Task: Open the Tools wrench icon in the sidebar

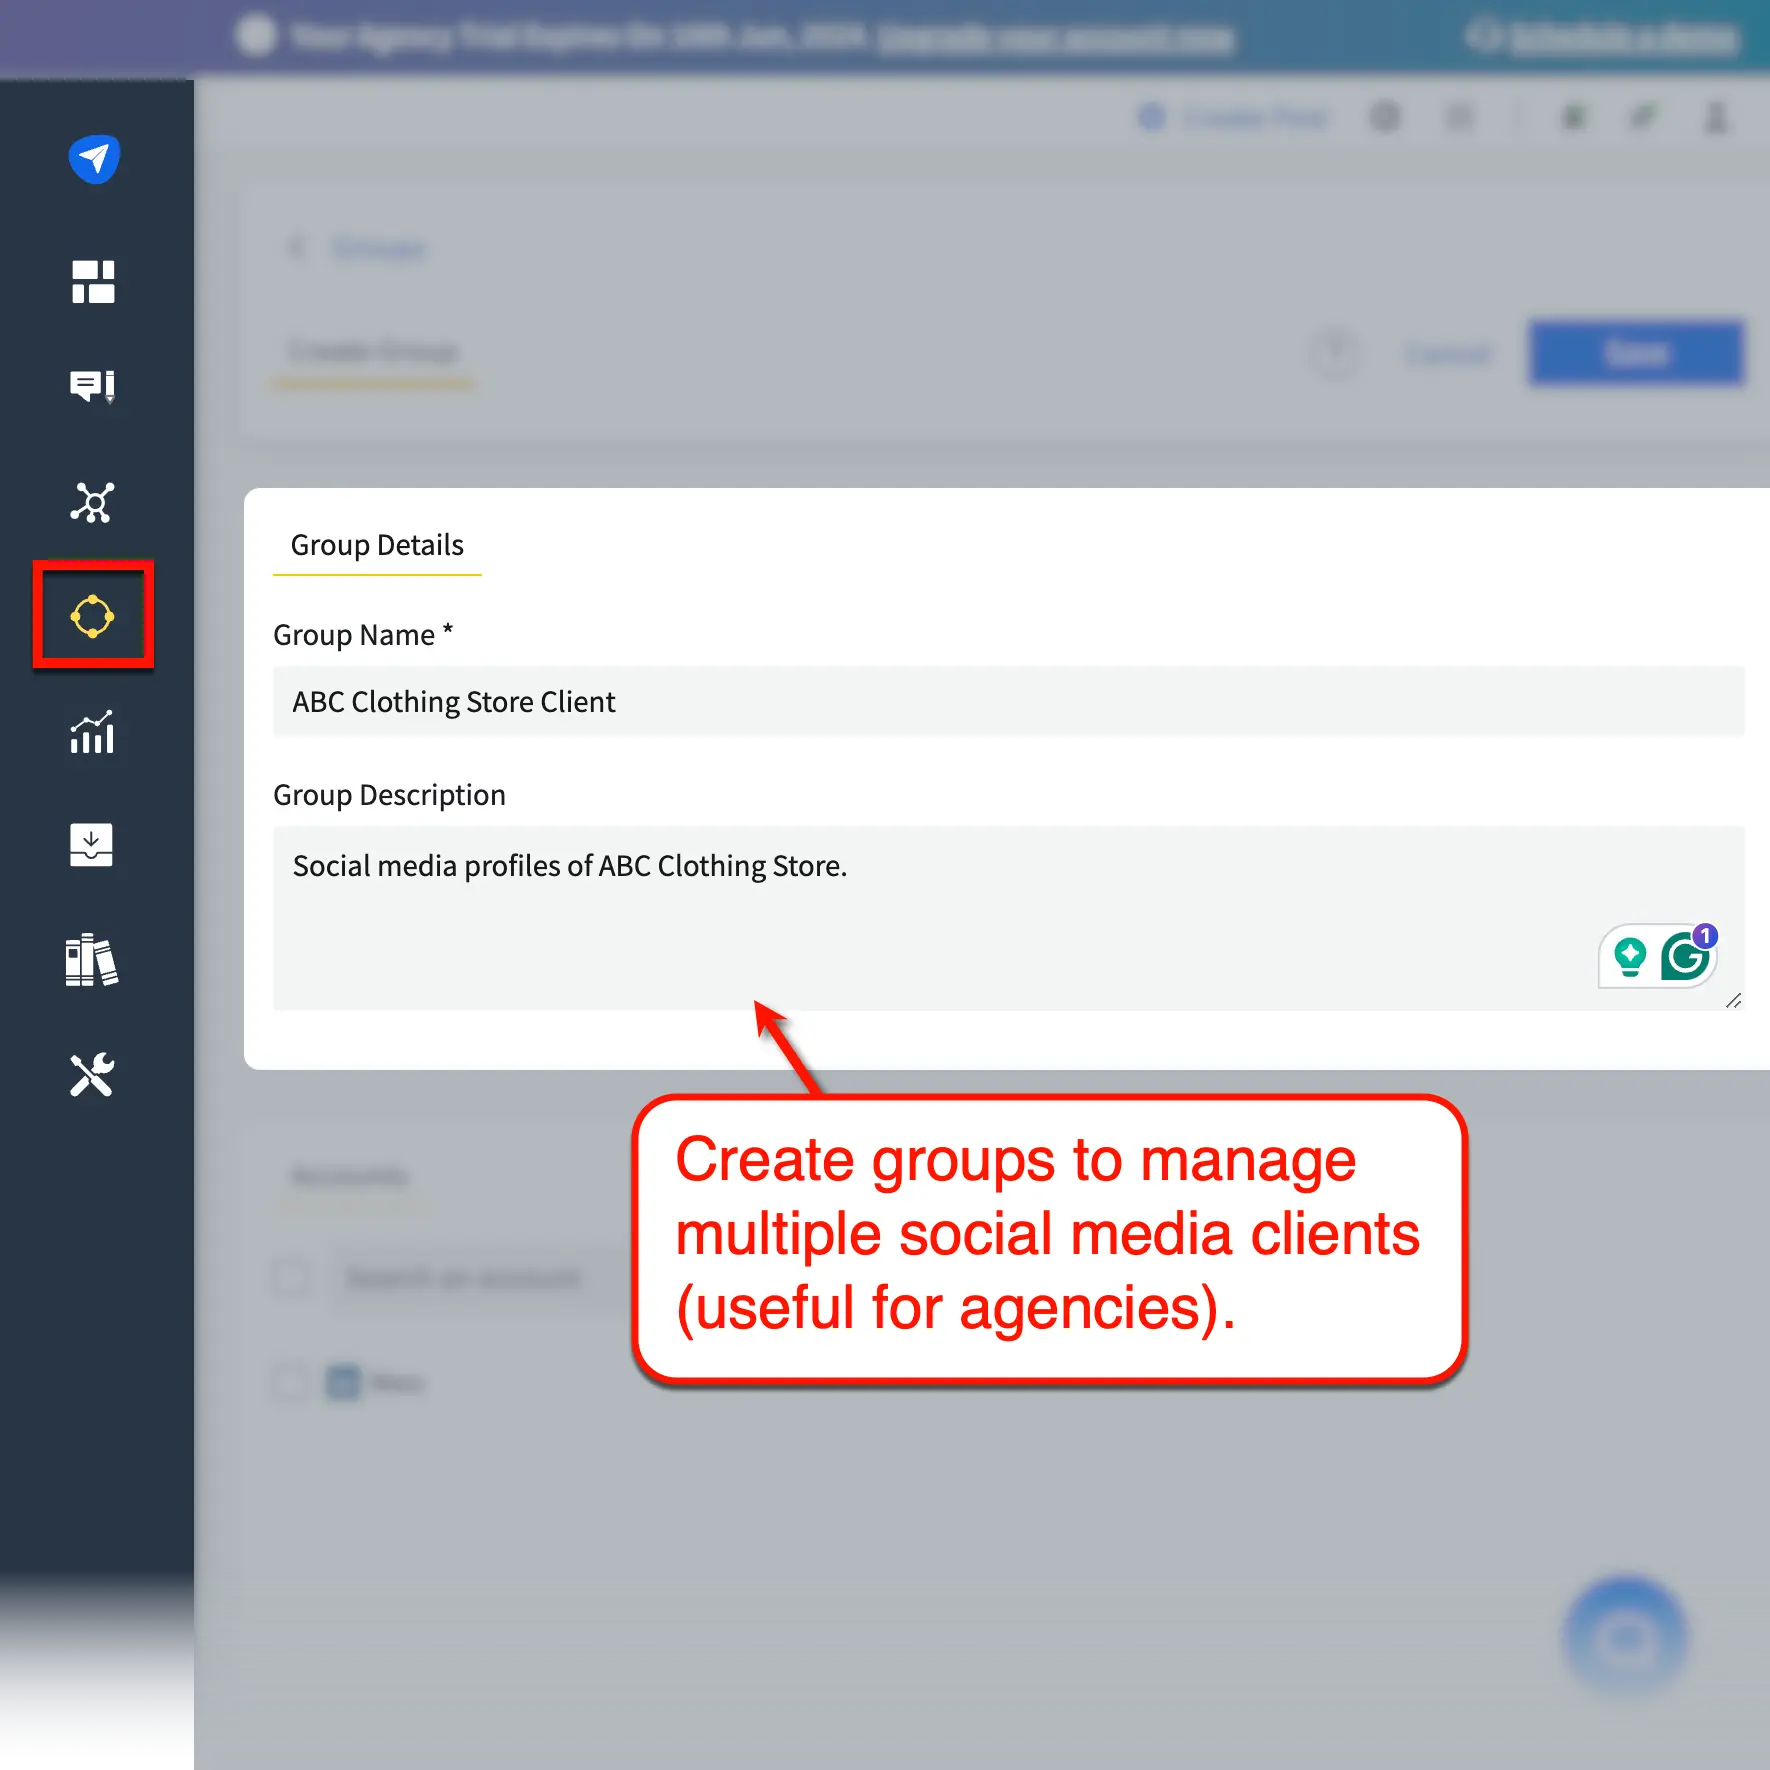Action: point(93,1076)
